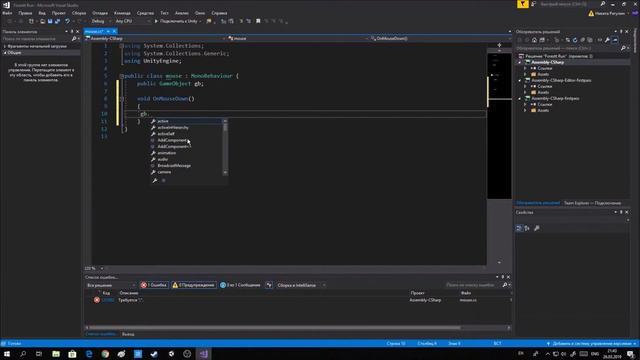Screen dimensions: 640x360
Task: Open the Debug configuration dropdown
Action: pyautogui.click(x=100, y=21)
